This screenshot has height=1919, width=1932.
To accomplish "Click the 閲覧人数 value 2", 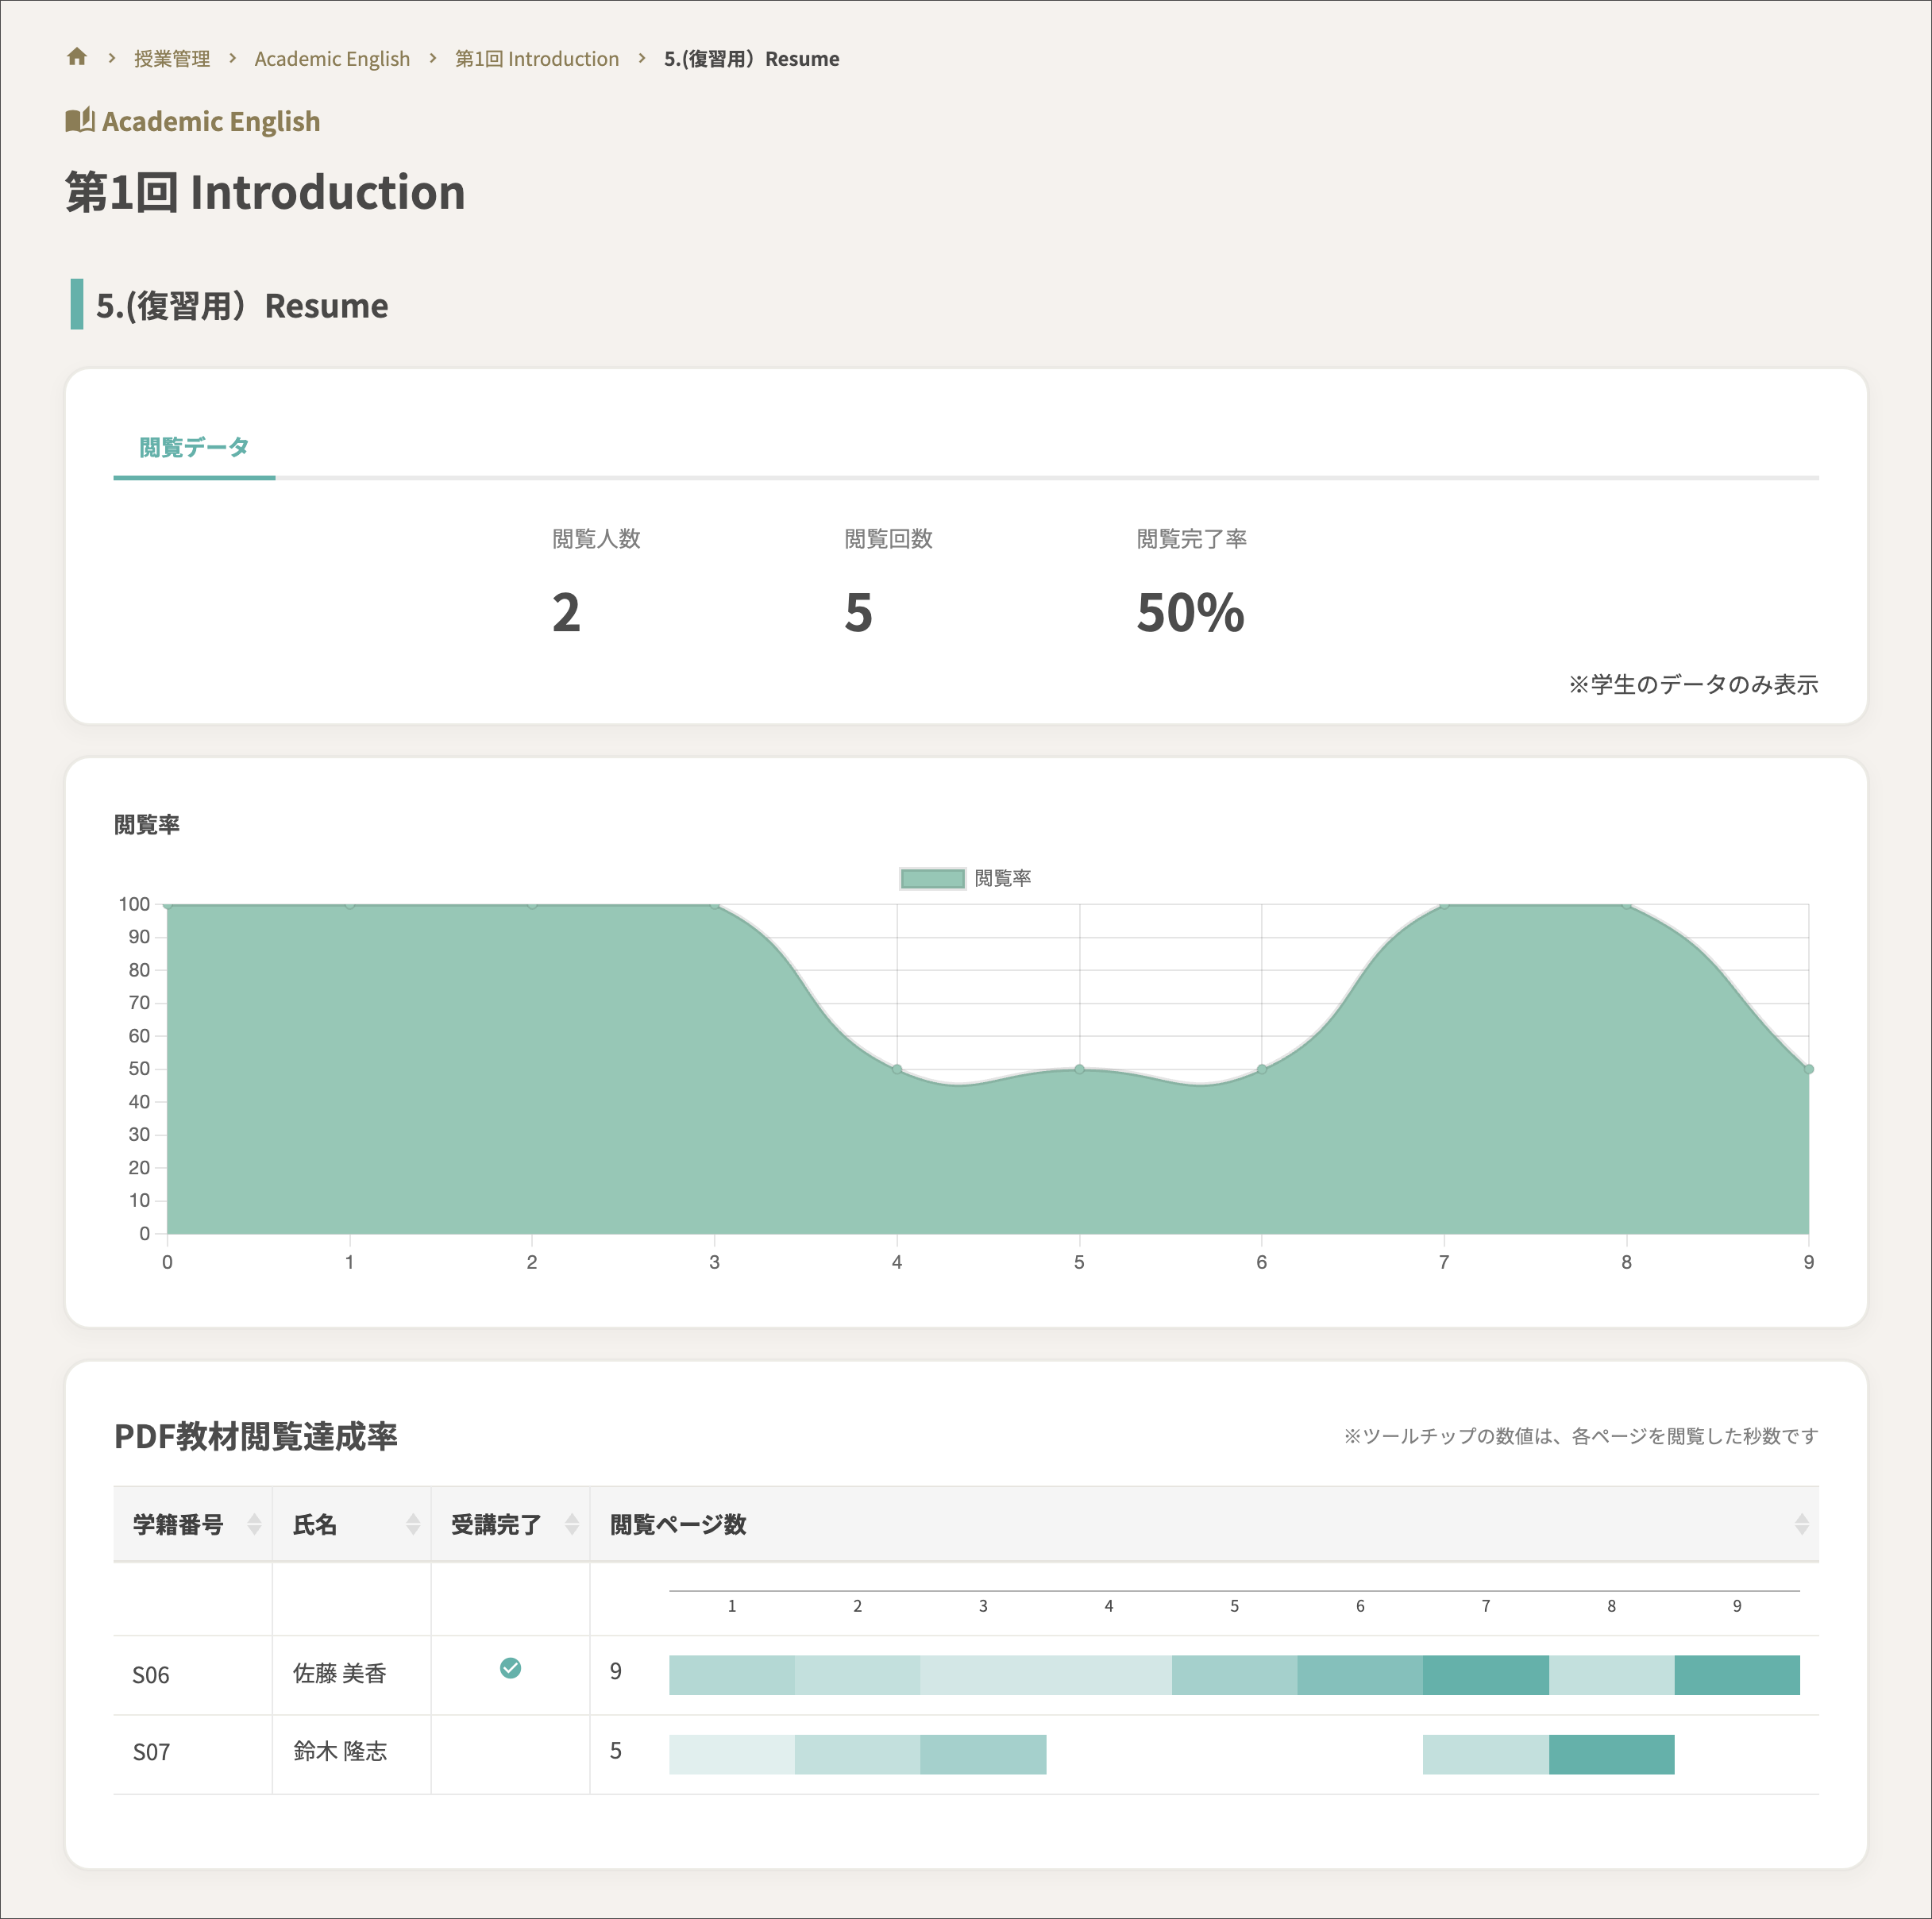I will pos(566,612).
